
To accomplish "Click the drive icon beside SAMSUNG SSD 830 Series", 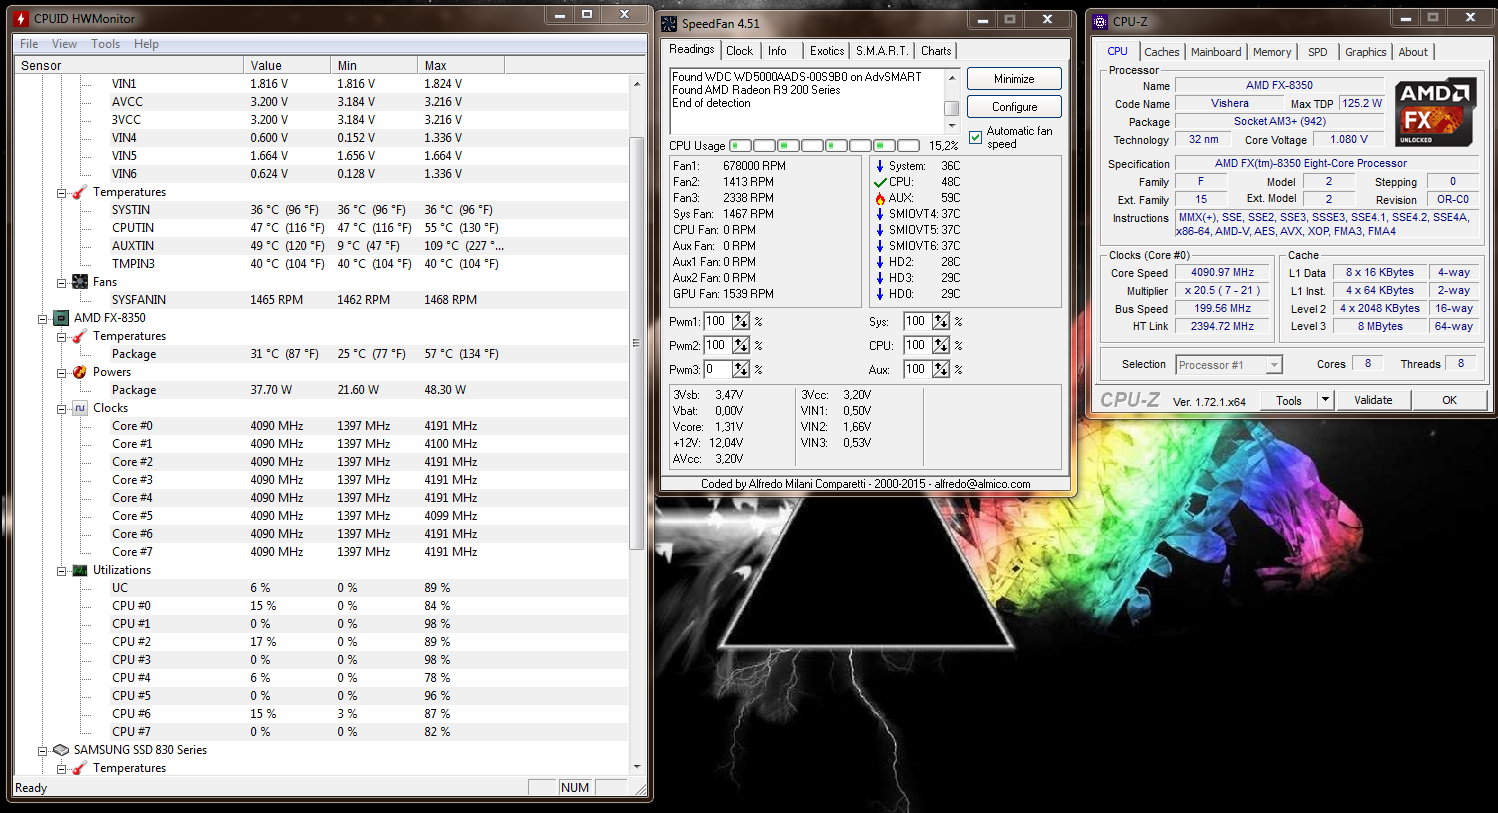I will point(61,750).
